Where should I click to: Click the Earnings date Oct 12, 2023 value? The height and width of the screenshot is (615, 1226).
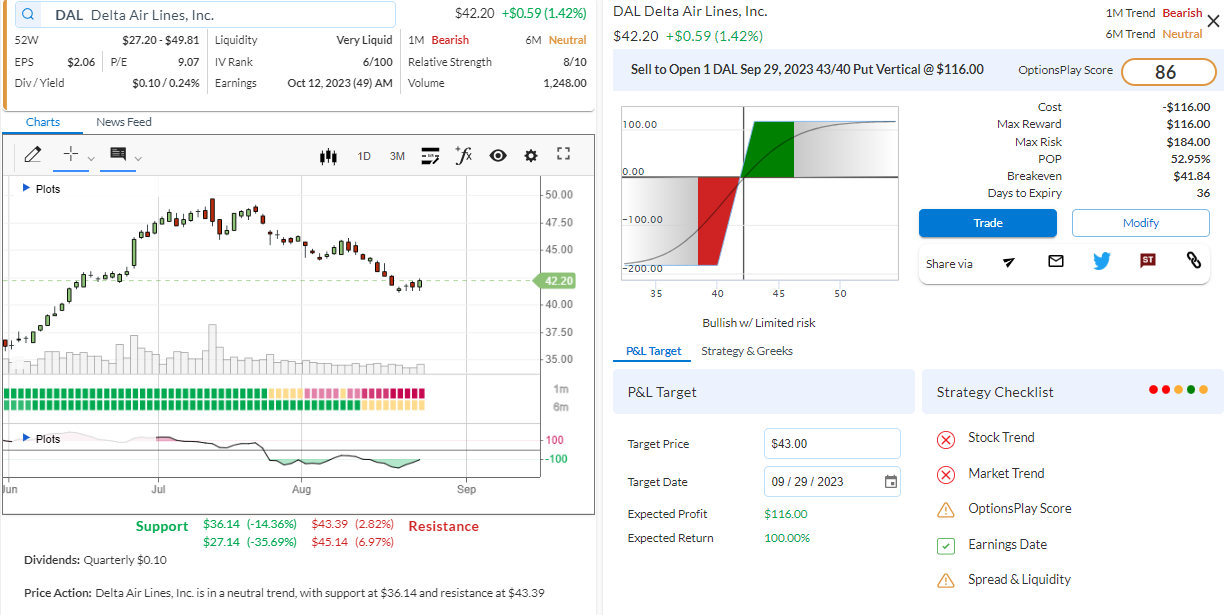(340, 83)
